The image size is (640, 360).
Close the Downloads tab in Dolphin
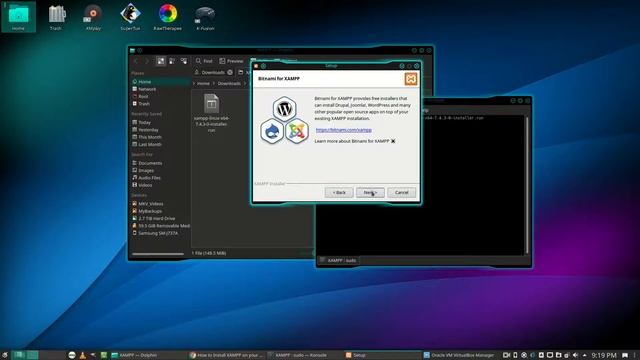(230, 72)
